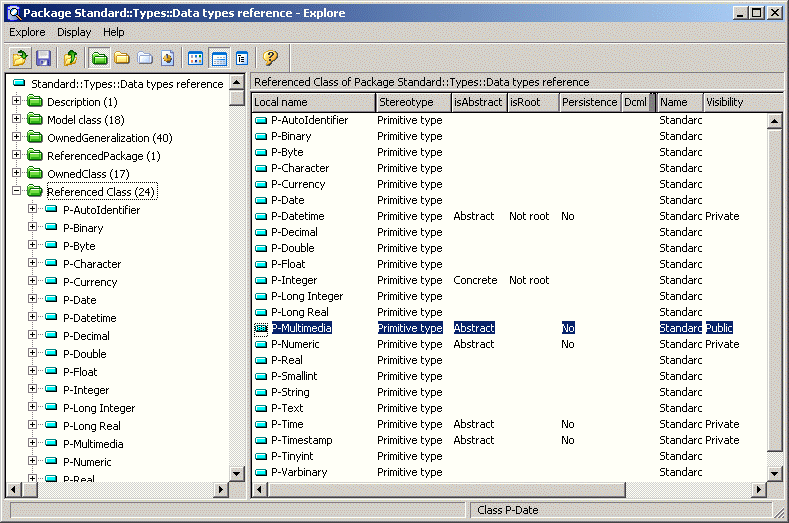Screen dimensions: 789x523
Task: Collapse the Referenced Class (24) node
Action: click(x=16, y=192)
